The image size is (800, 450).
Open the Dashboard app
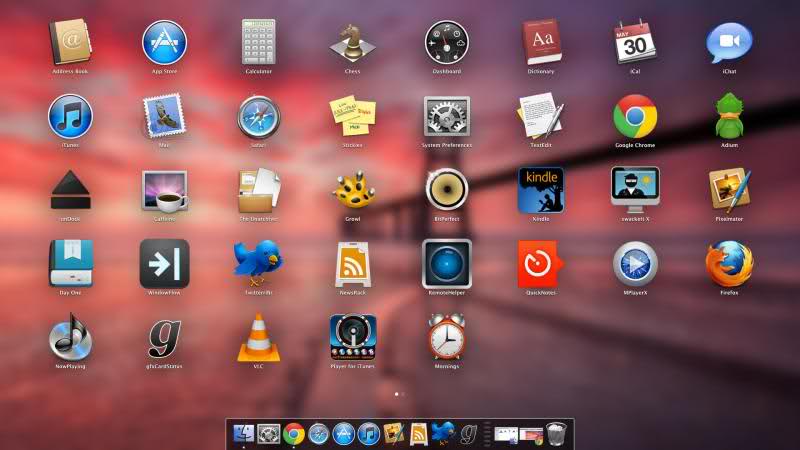[446, 42]
